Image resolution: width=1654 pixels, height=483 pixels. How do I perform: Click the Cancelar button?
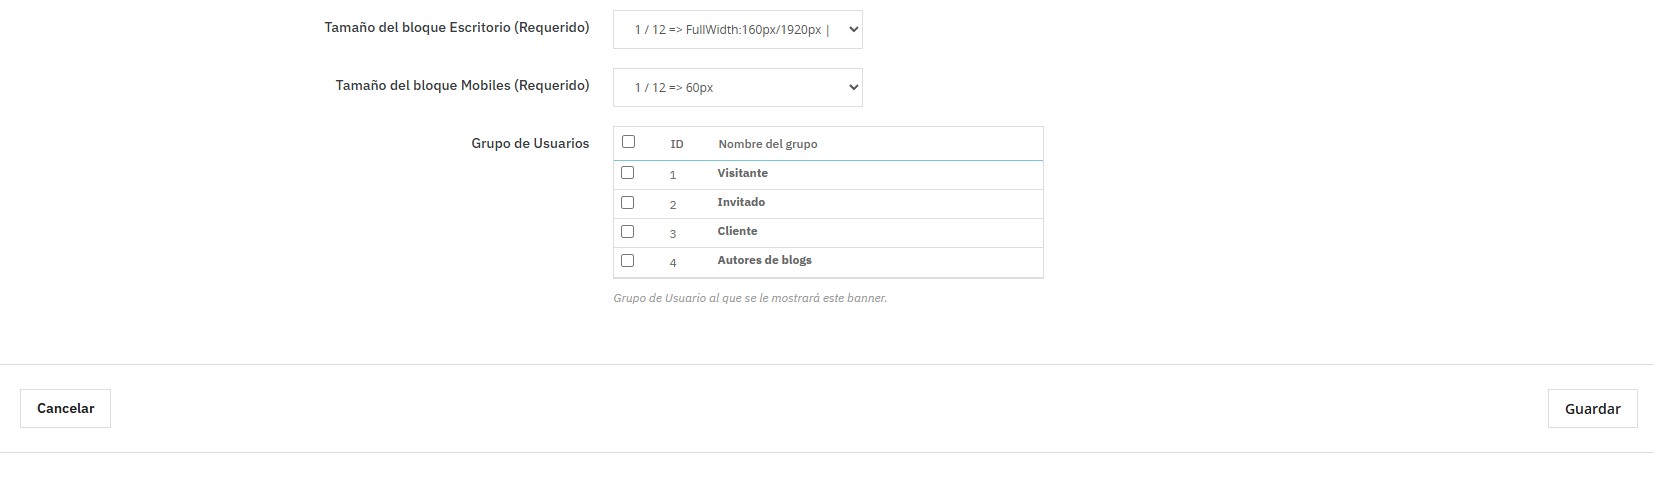tap(65, 408)
